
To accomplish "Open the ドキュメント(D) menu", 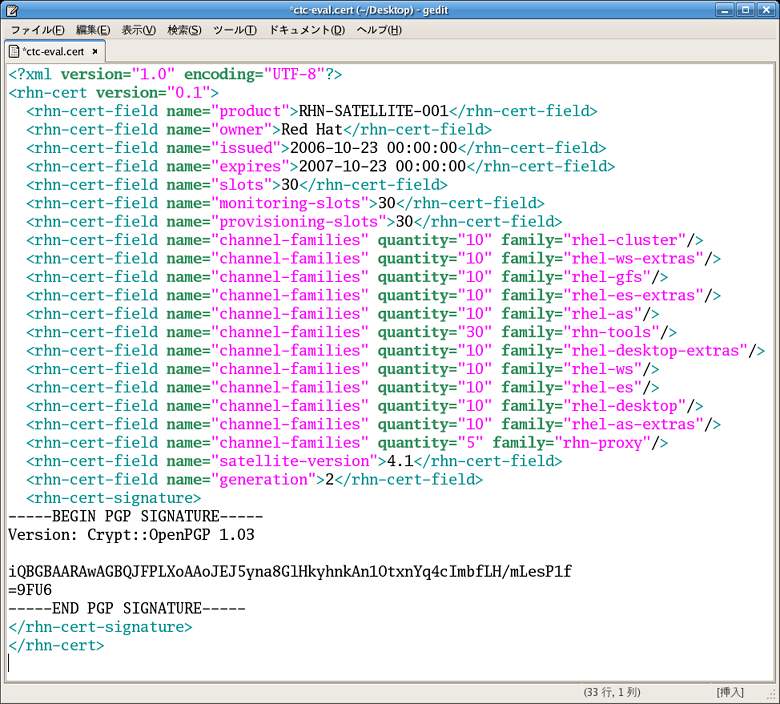I will click(307, 30).
